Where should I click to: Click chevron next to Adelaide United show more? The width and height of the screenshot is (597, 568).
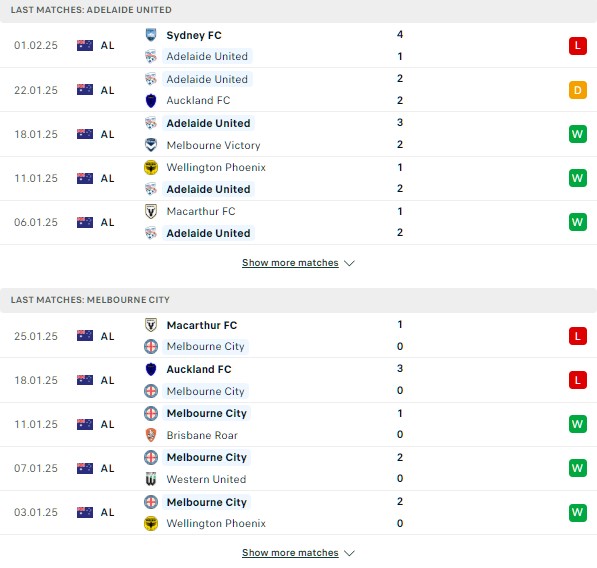click(x=349, y=263)
